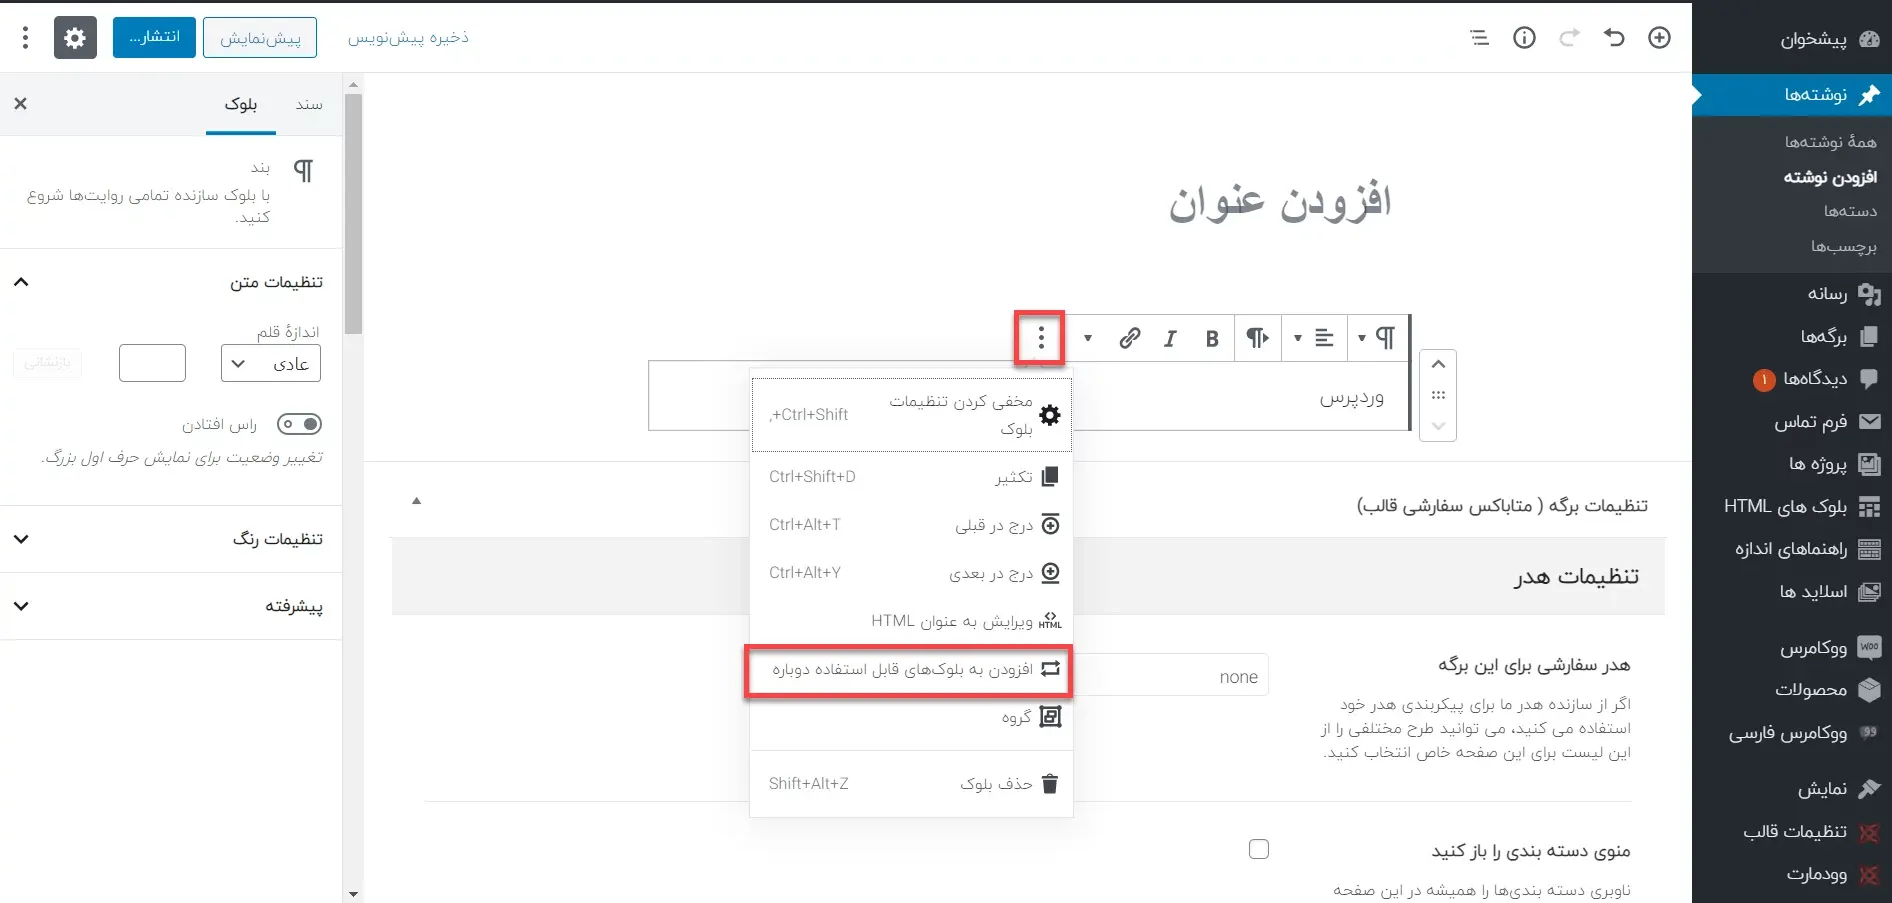Choose درج در بعدی insert after
This screenshot has height=903, width=1892.
pyautogui.click(x=911, y=573)
